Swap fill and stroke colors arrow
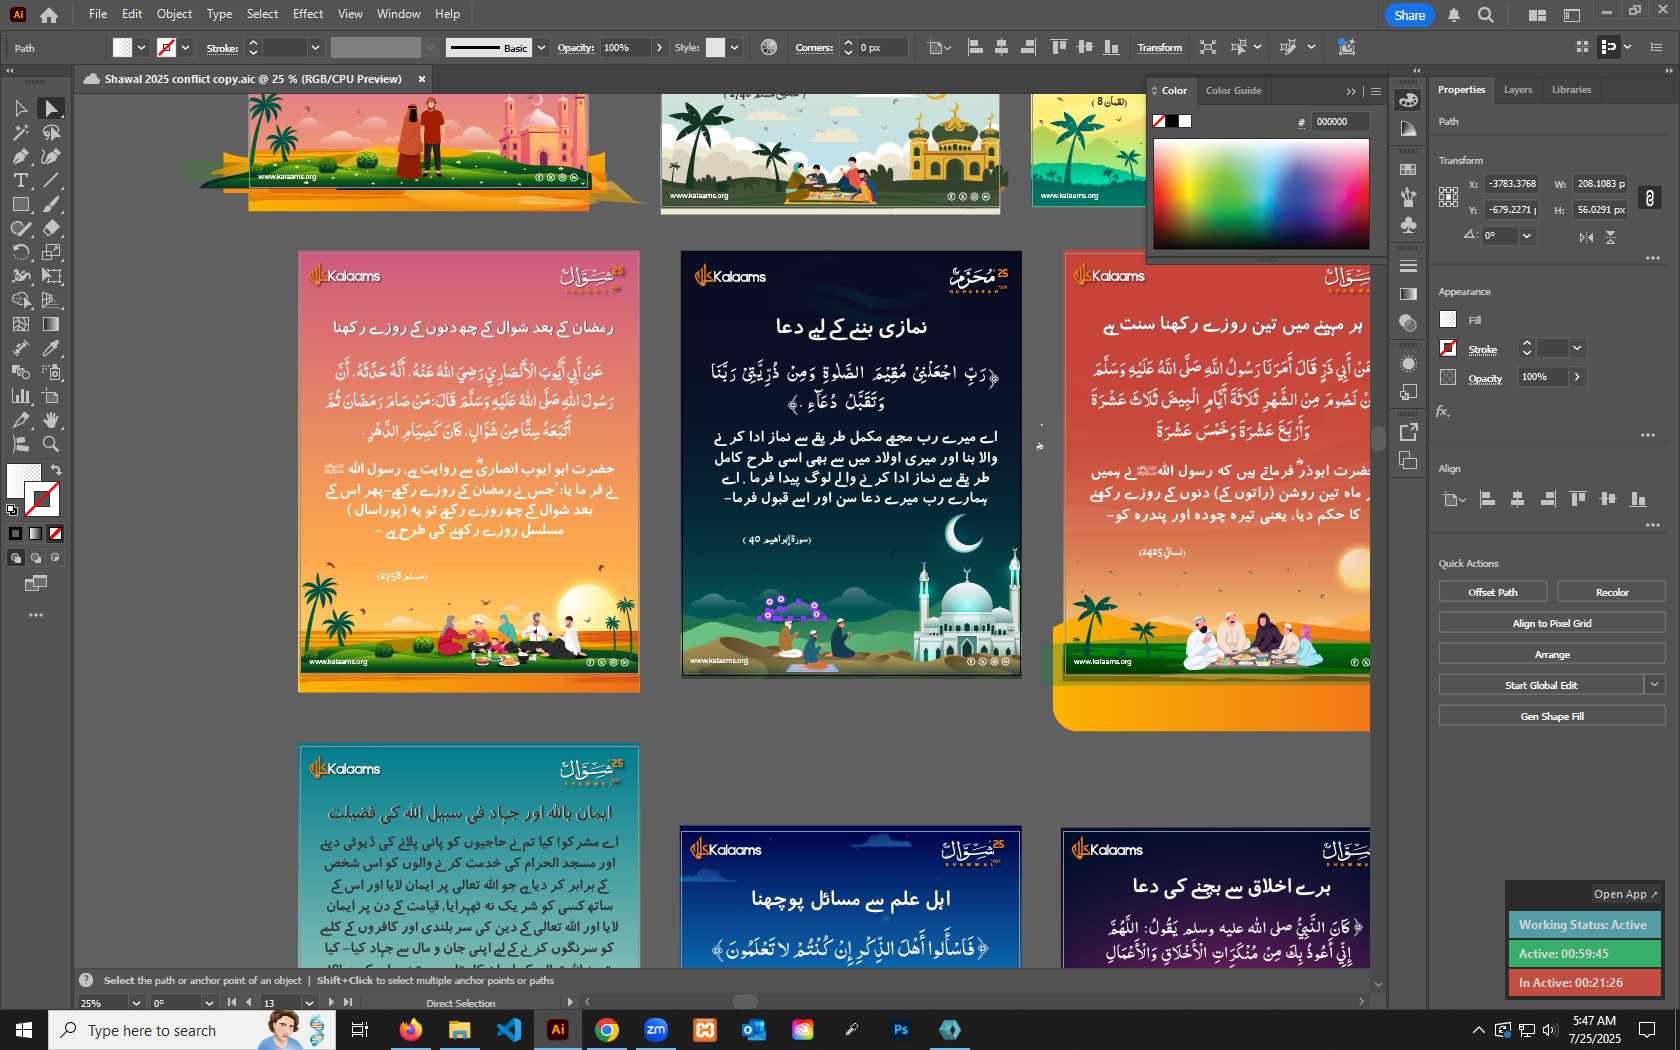The height and width of the screenshot is (1050, 1680). [56, 469]
